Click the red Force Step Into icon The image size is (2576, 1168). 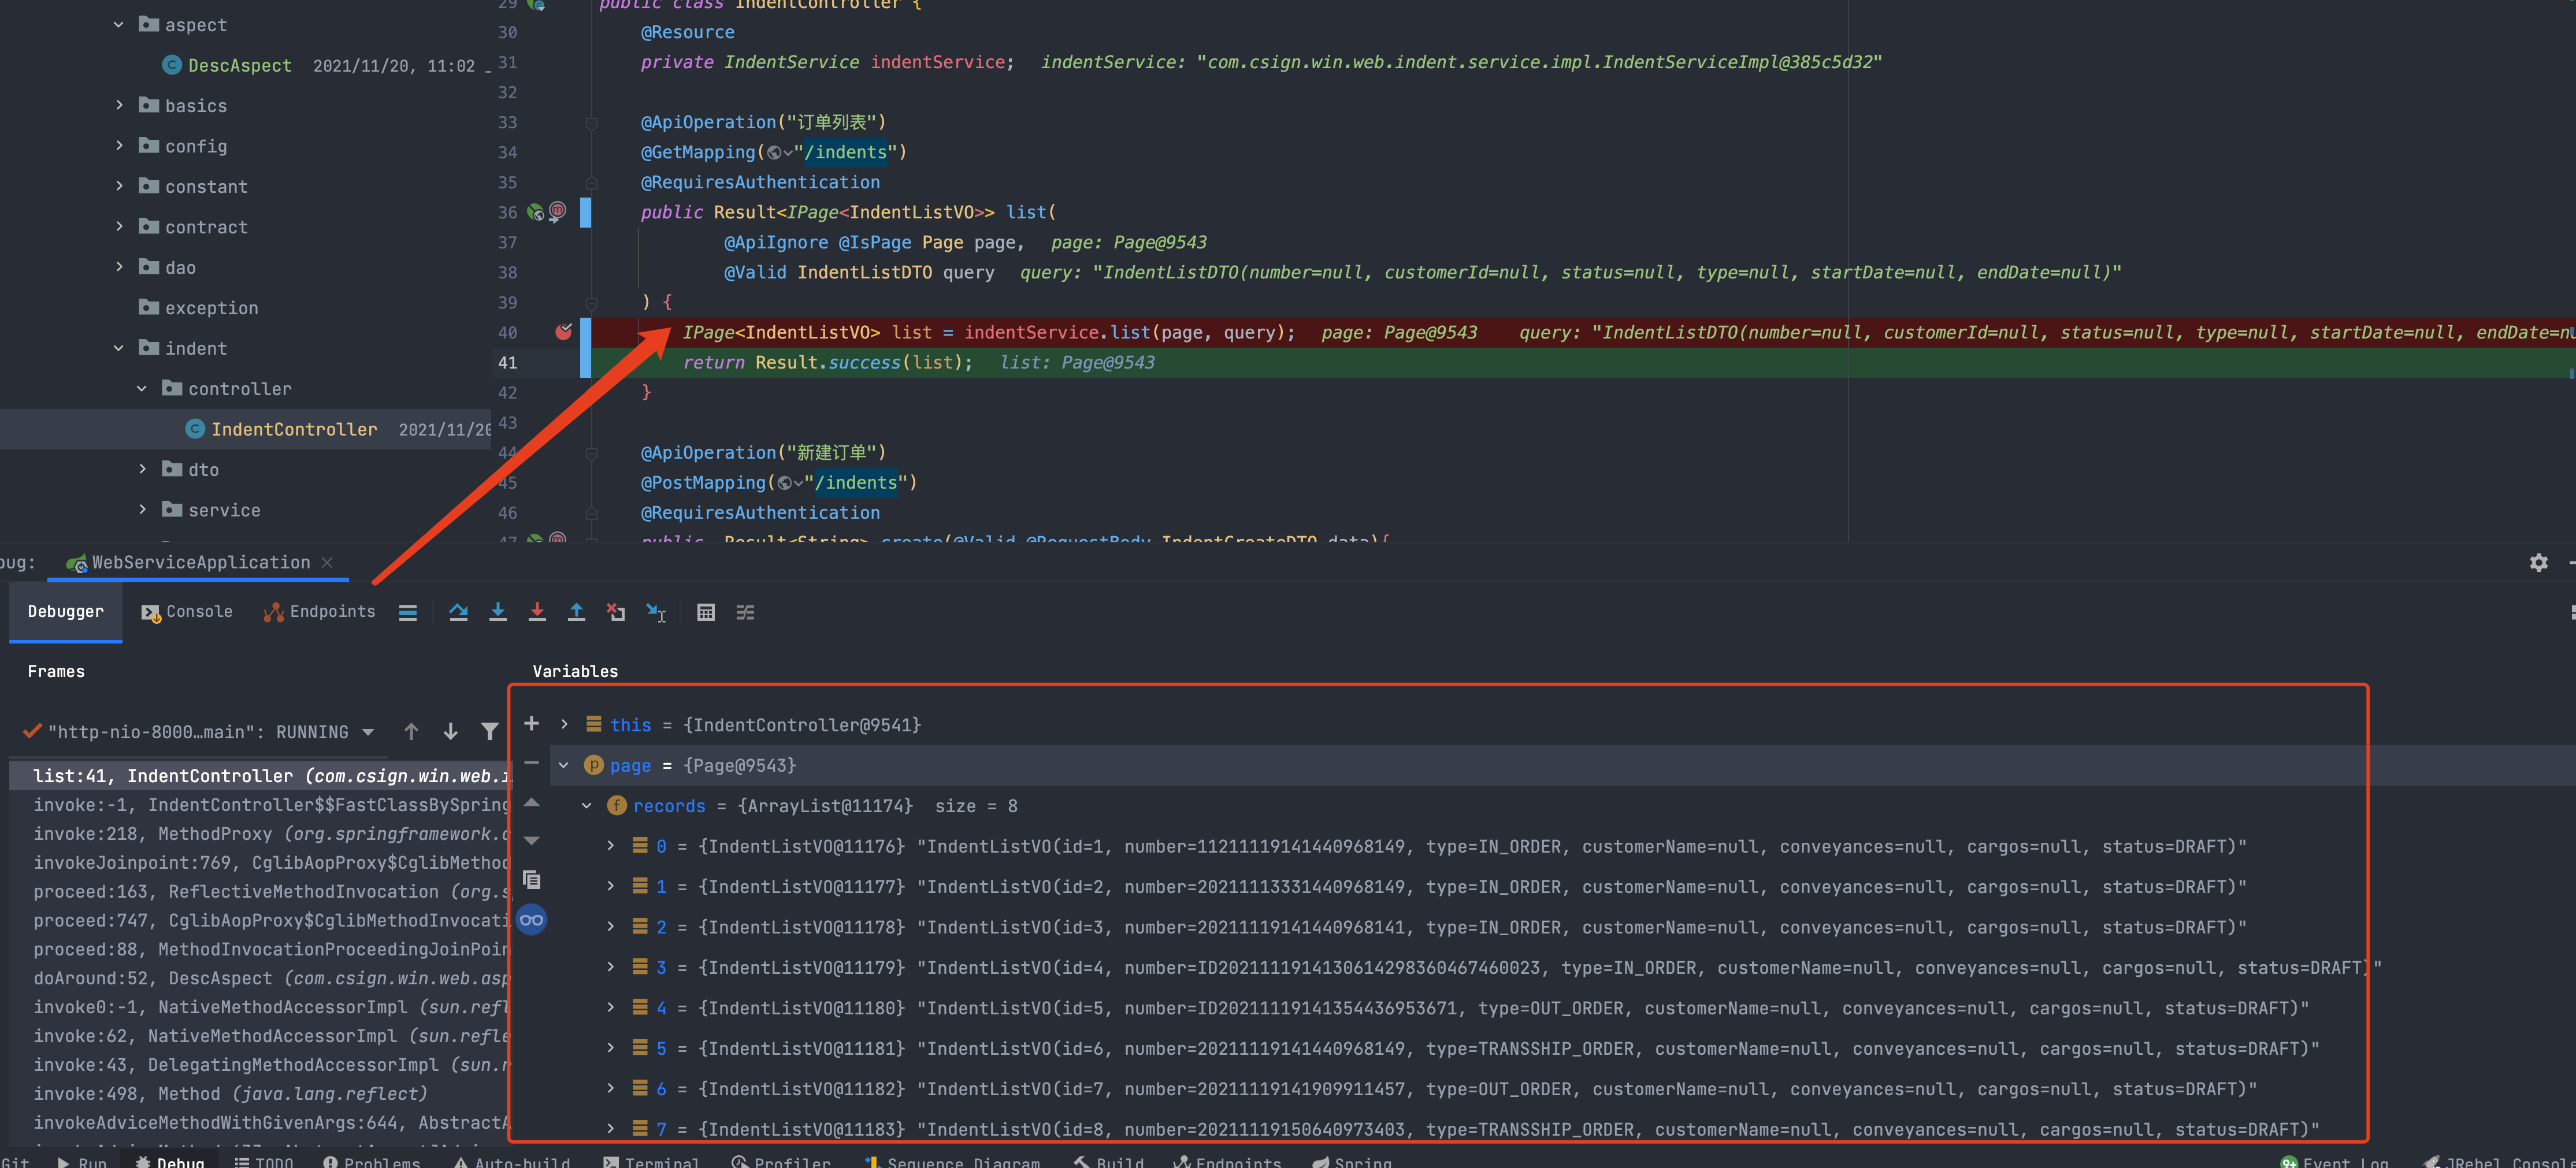537,612
